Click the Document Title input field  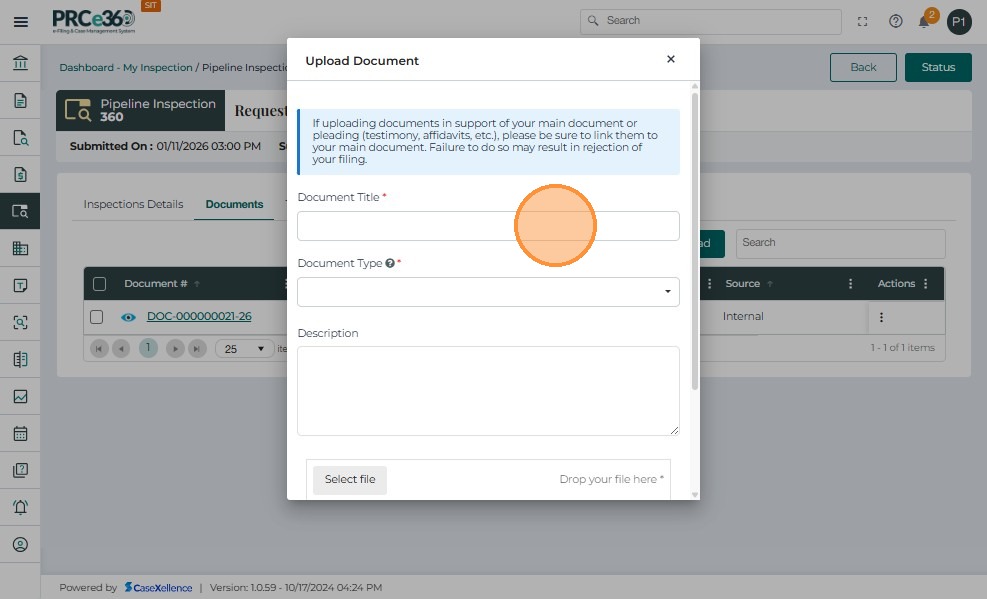(488, 226)
